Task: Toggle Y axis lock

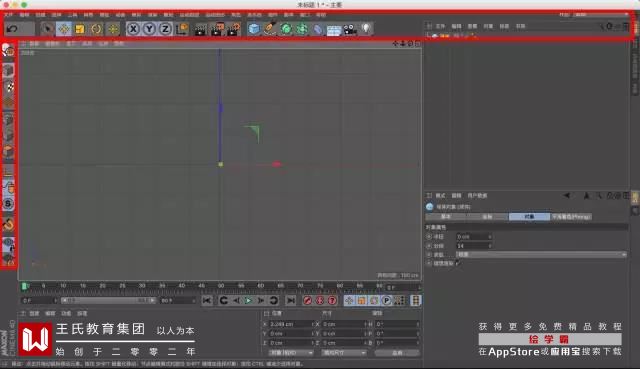Action: click(x=149, y=29)
